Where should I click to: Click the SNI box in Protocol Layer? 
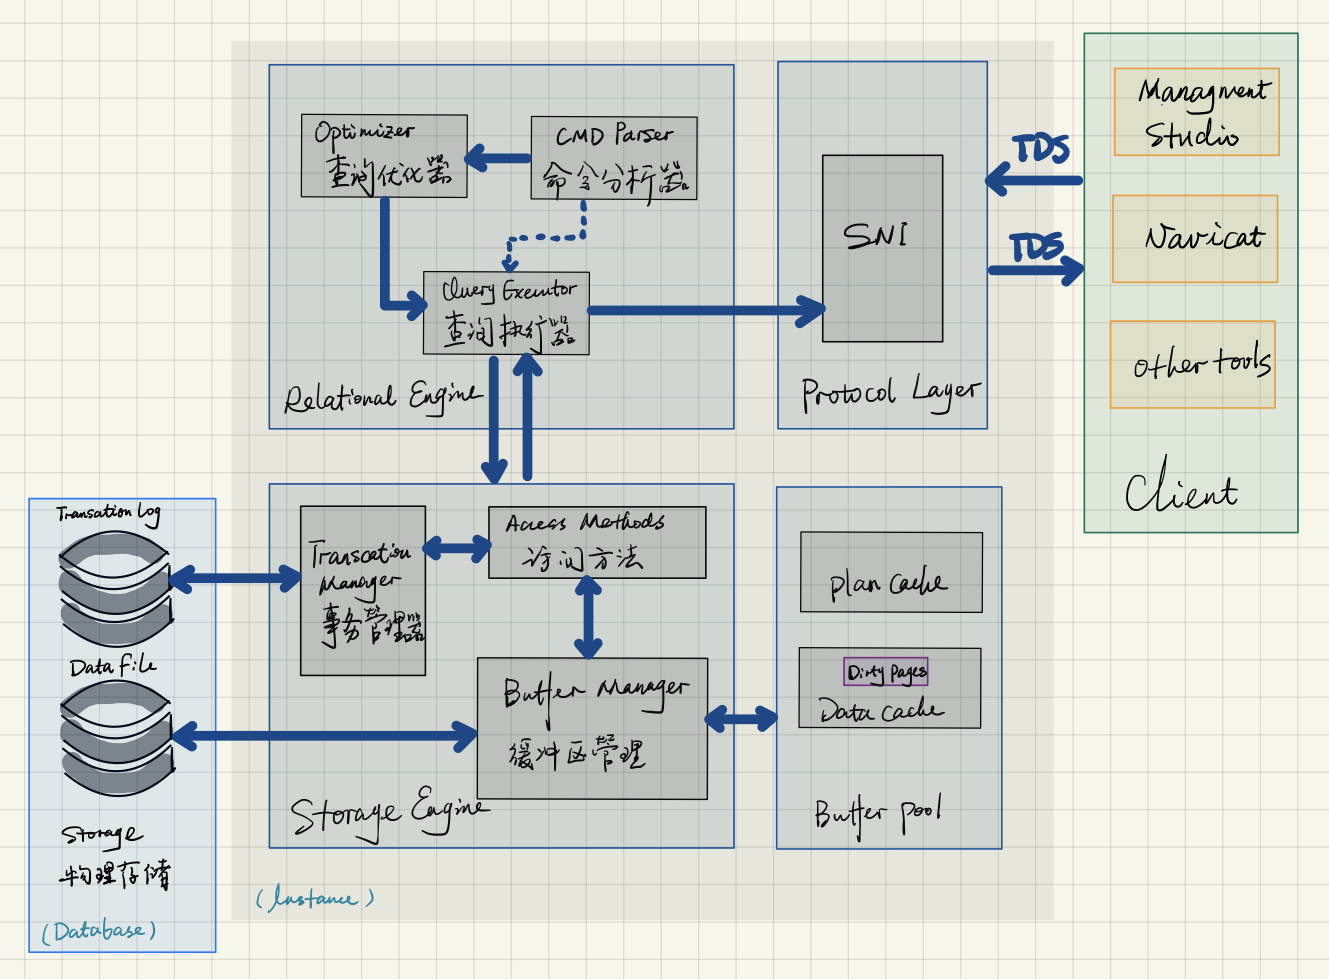pyautogui.click(x=882, y=248)
